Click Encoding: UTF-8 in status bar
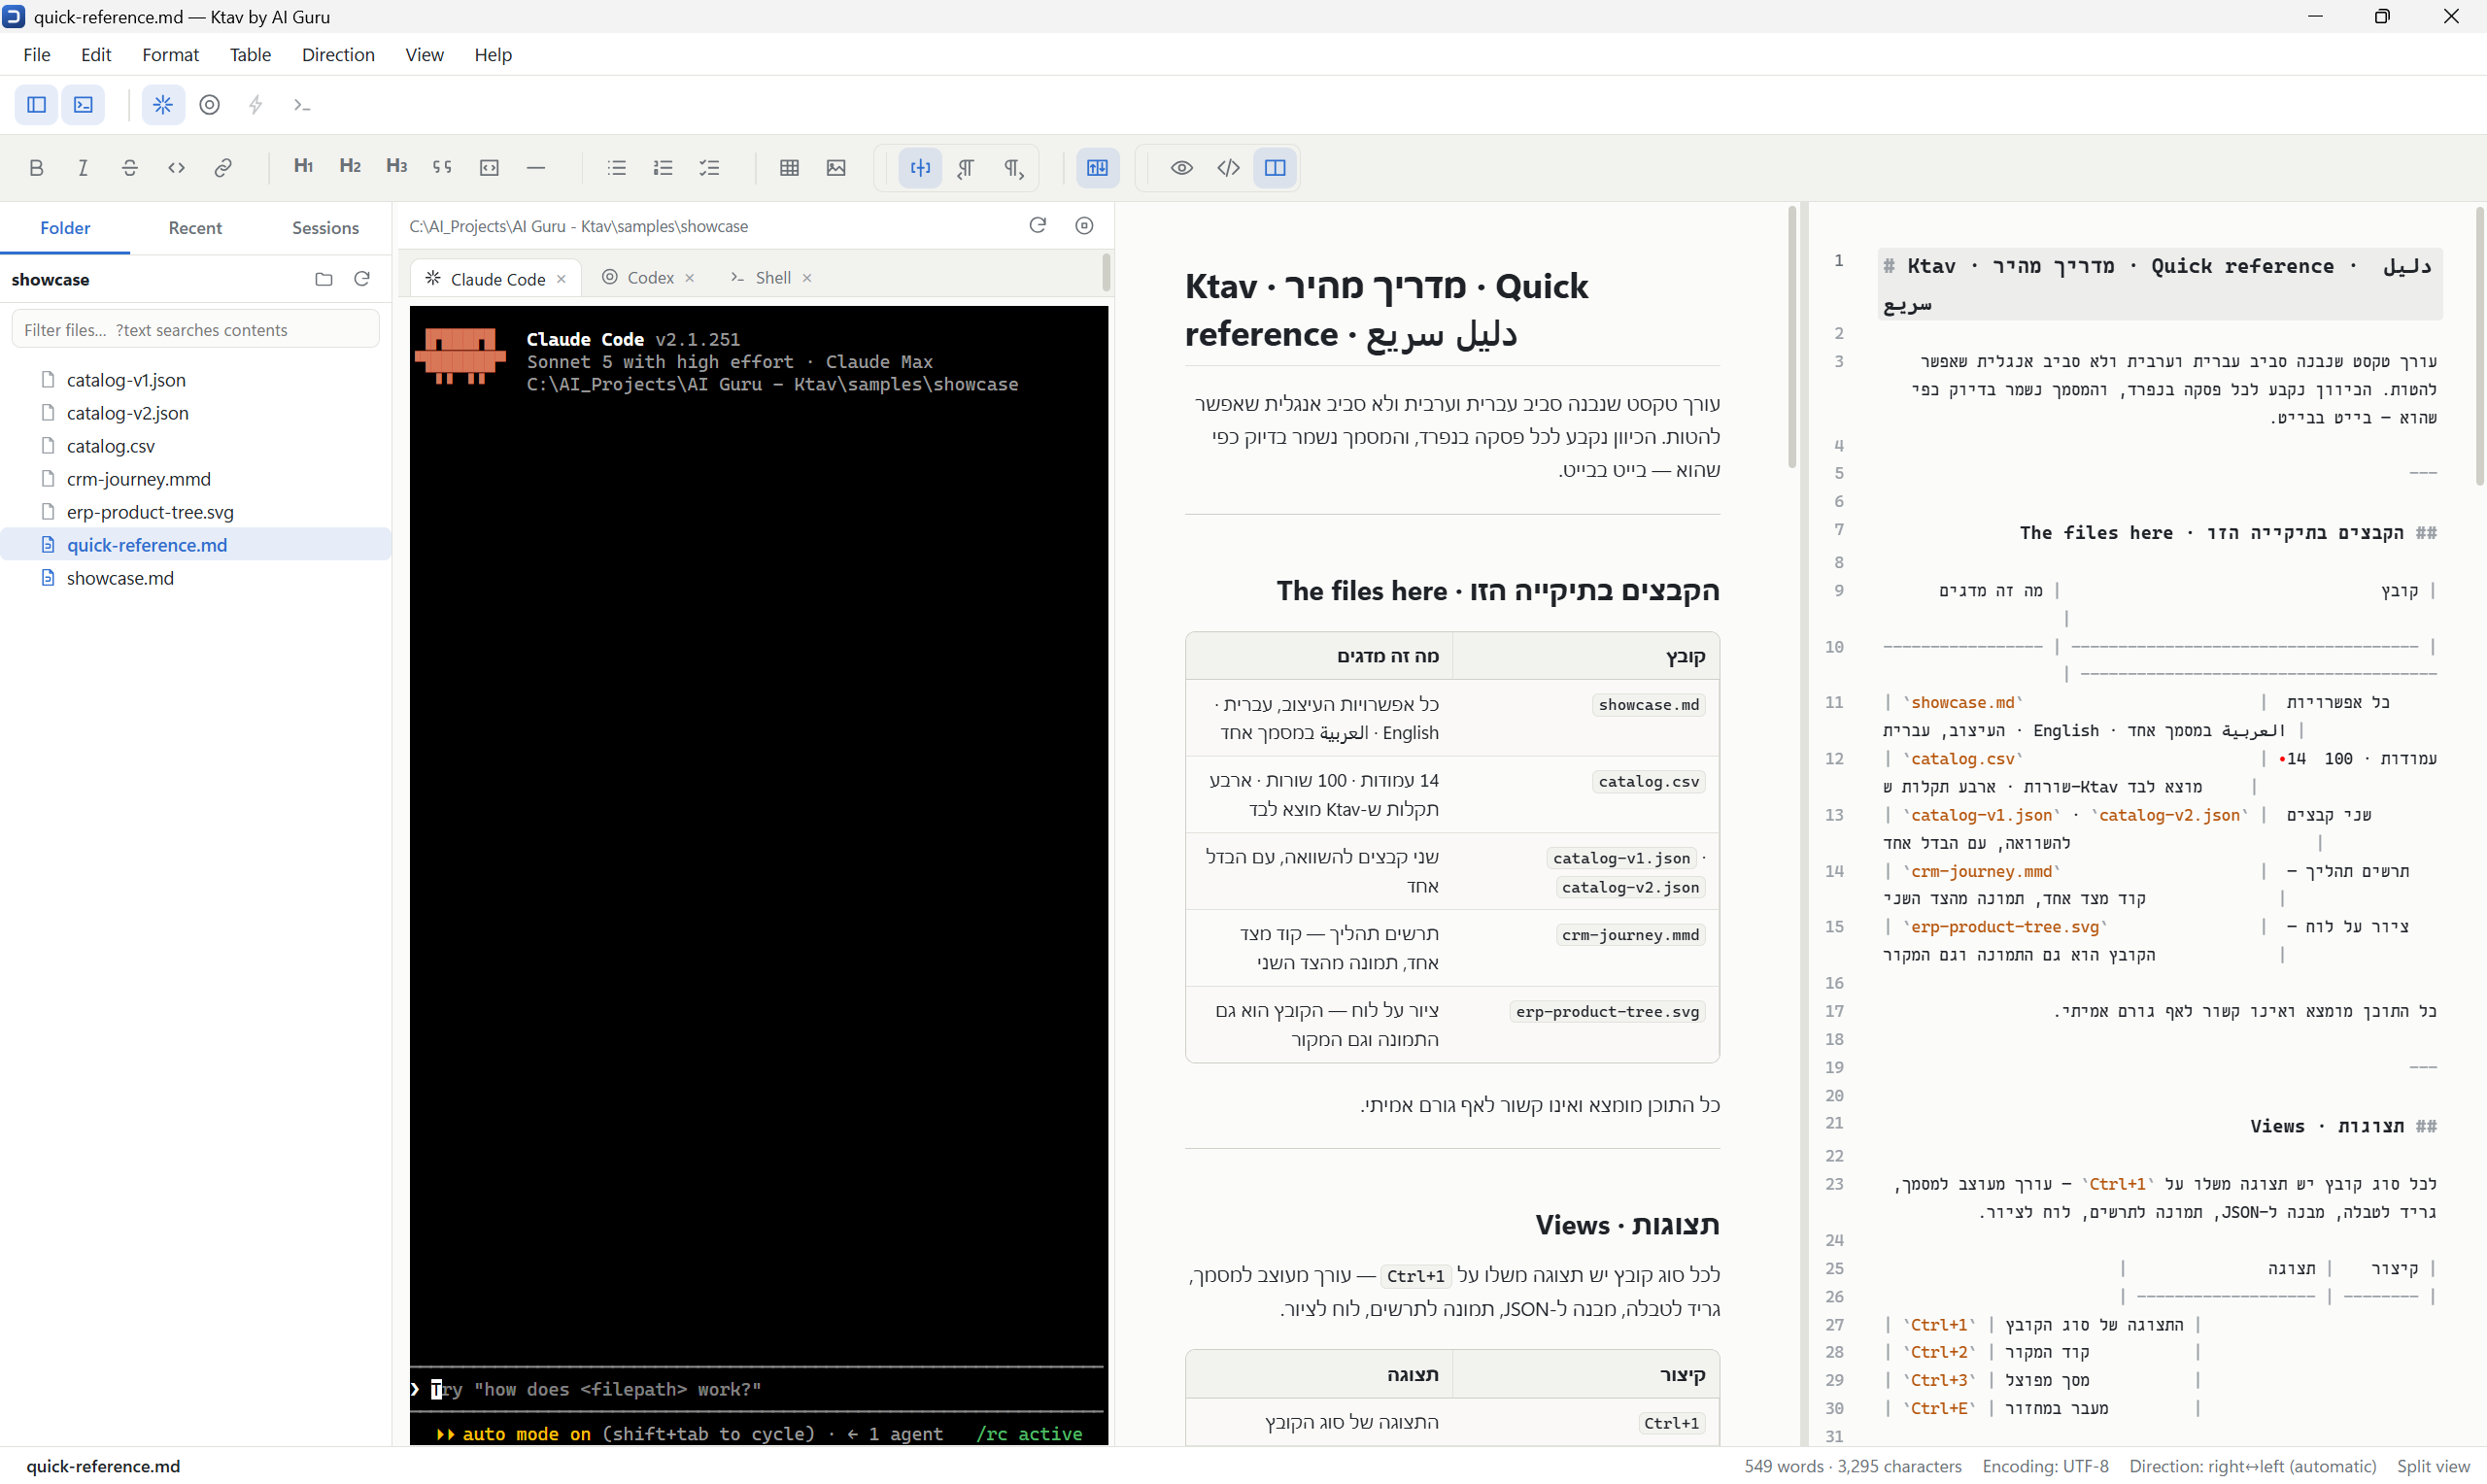The height and width of the screenshot is (1484, 2487). coord(2045,1466)
